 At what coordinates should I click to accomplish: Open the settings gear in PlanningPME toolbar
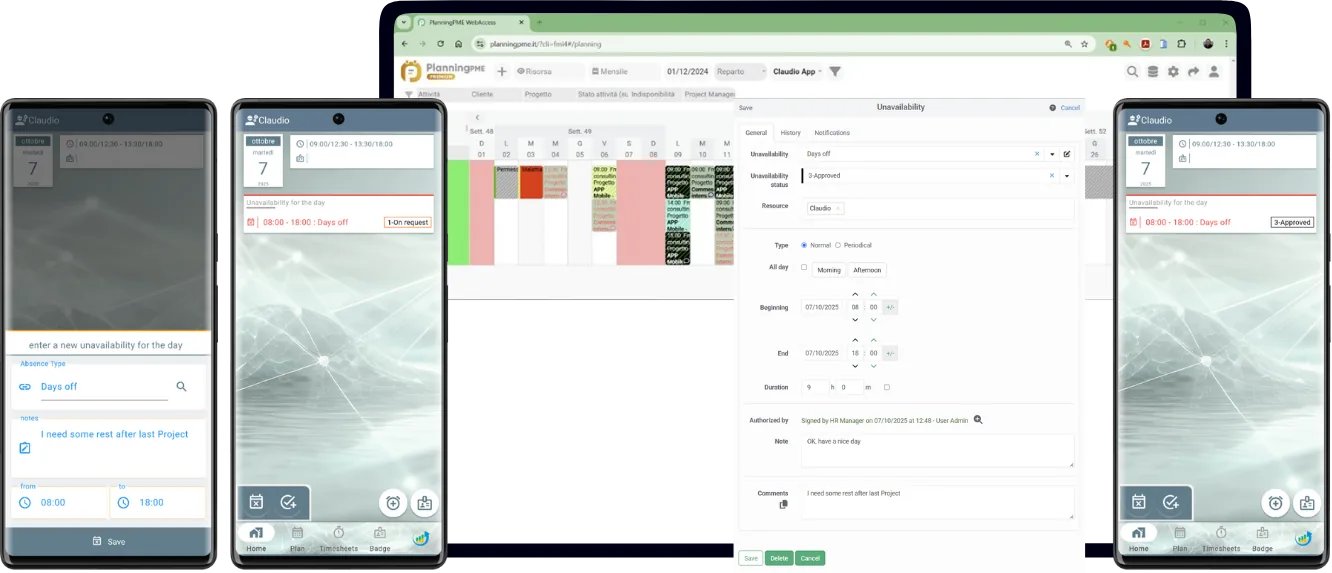(x=1173, y=72)
